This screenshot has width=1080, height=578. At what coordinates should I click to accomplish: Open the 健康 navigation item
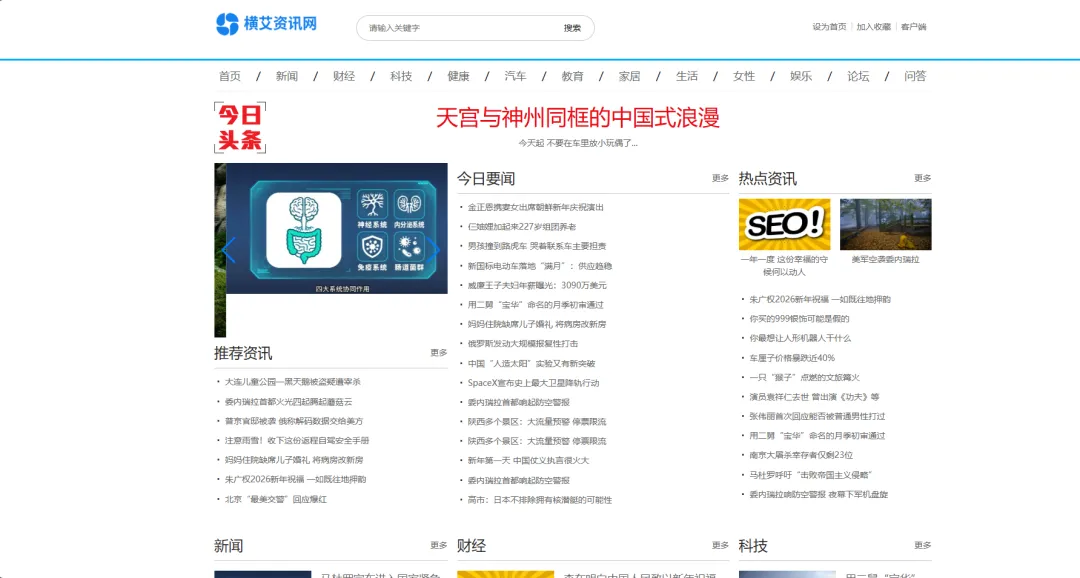[459, 76]
